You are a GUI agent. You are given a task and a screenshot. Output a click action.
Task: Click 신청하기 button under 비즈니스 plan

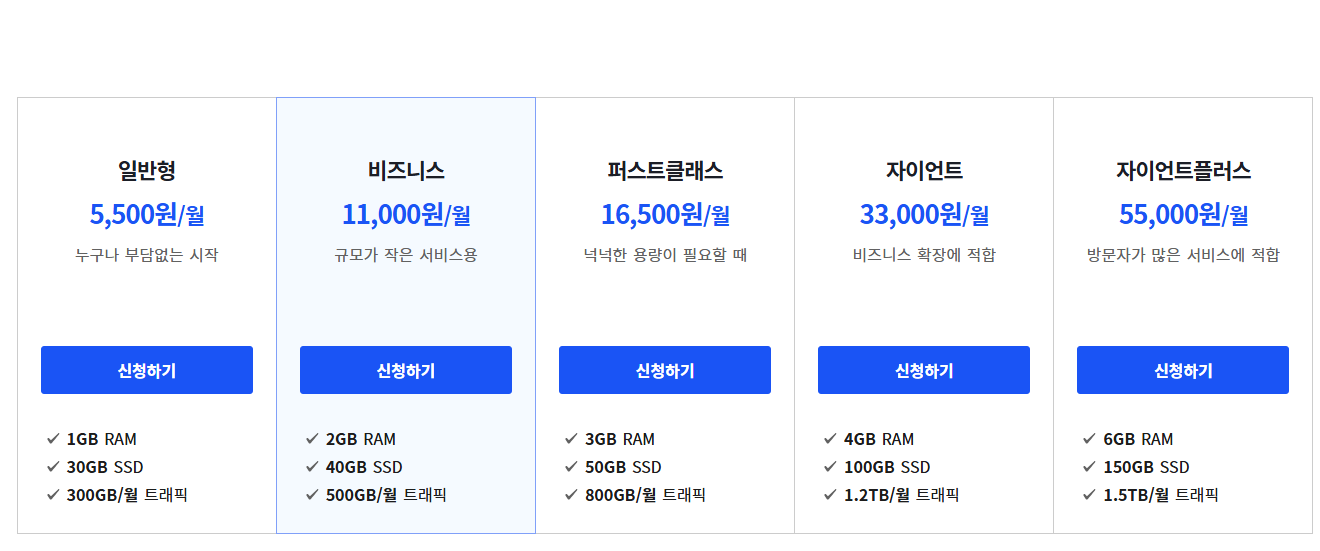click(405, 370)
